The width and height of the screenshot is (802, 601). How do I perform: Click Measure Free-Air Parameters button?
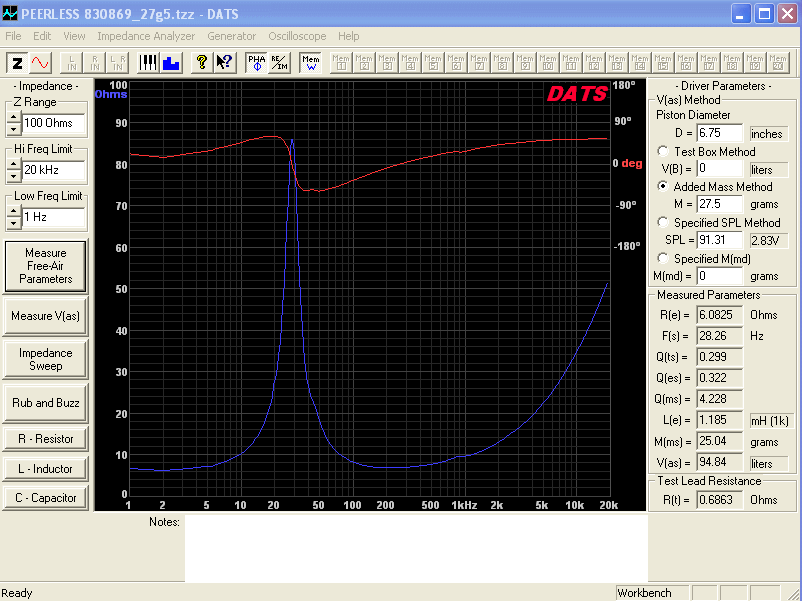click(x=46, y=266)
